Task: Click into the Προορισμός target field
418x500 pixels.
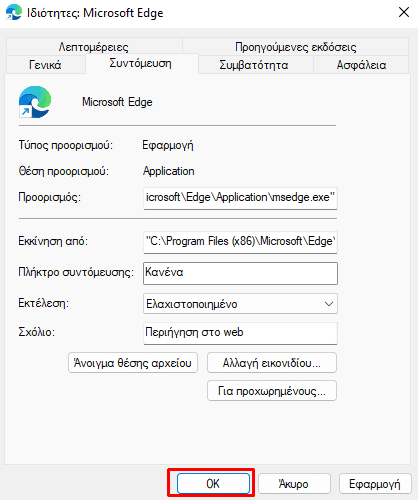Action: [x=240, y=198]
